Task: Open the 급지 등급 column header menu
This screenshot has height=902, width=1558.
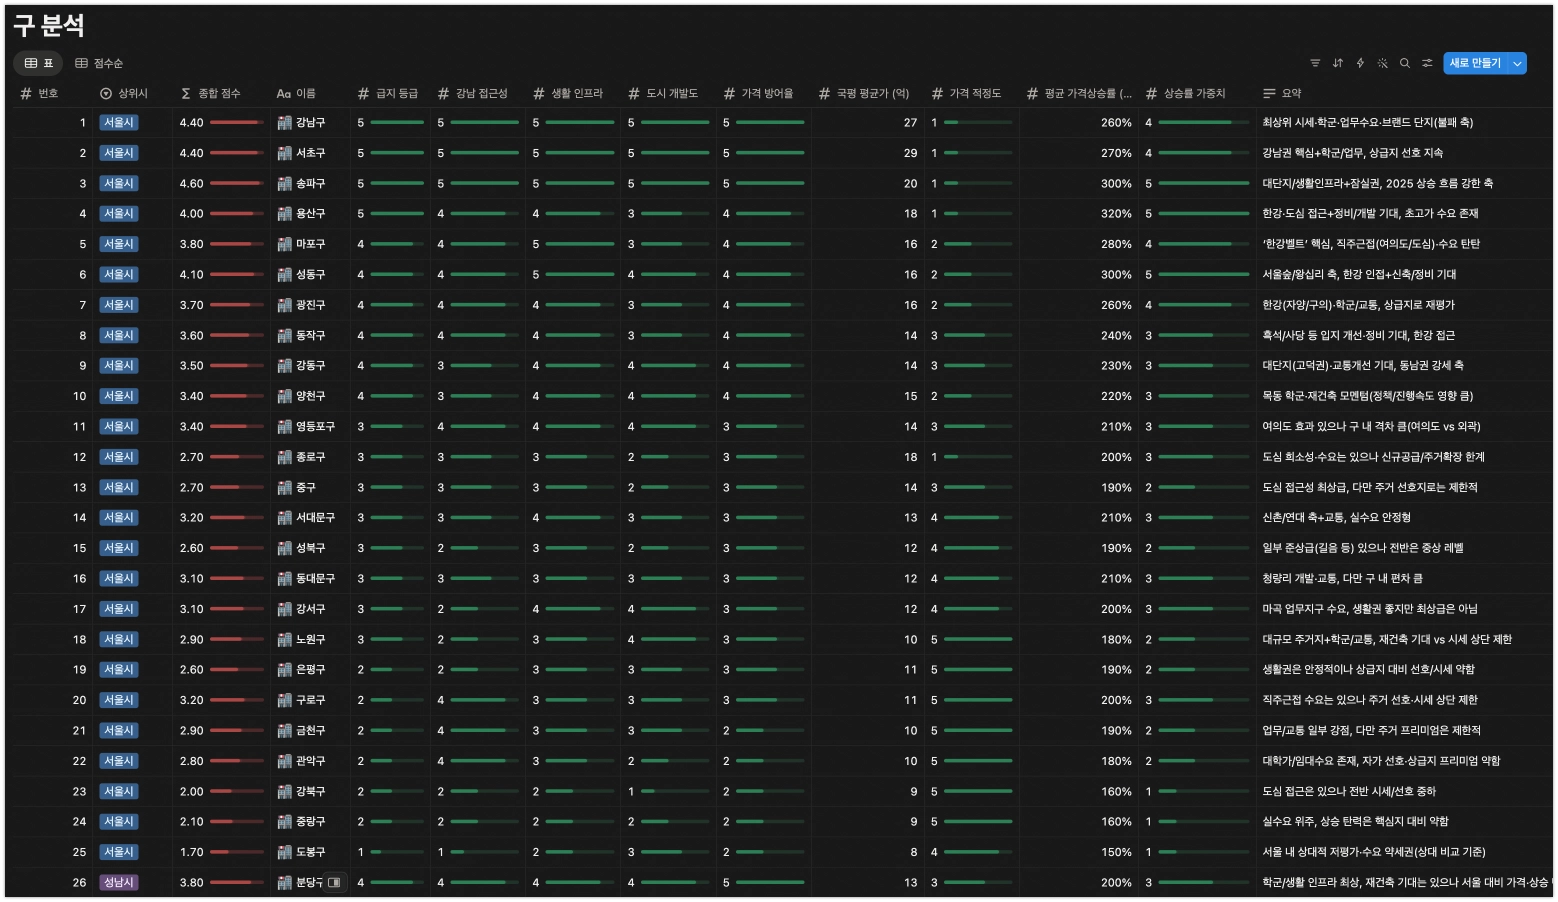Action: point(388,93)
